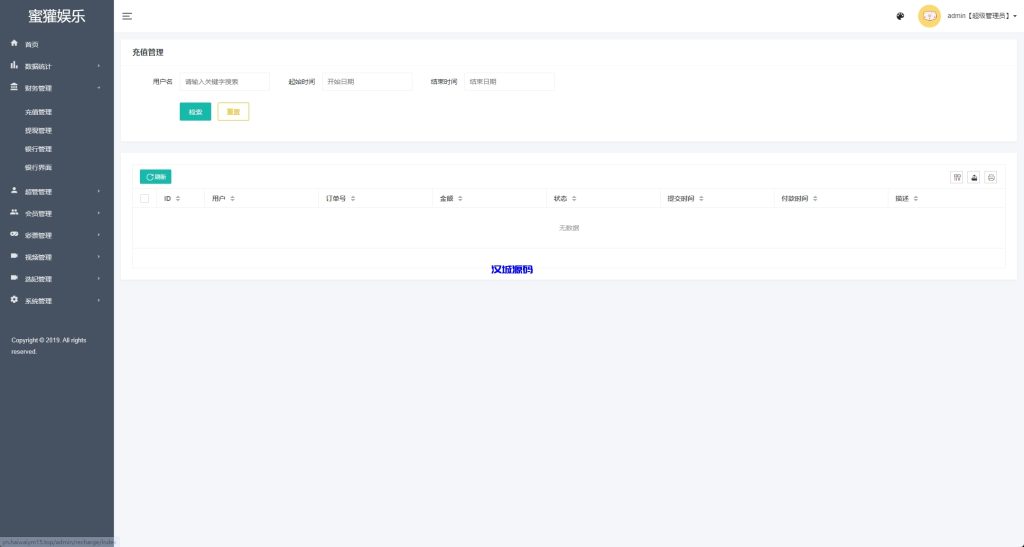
Task: Click the hamburger sidebar collapse icon
Action: point(127,16)
